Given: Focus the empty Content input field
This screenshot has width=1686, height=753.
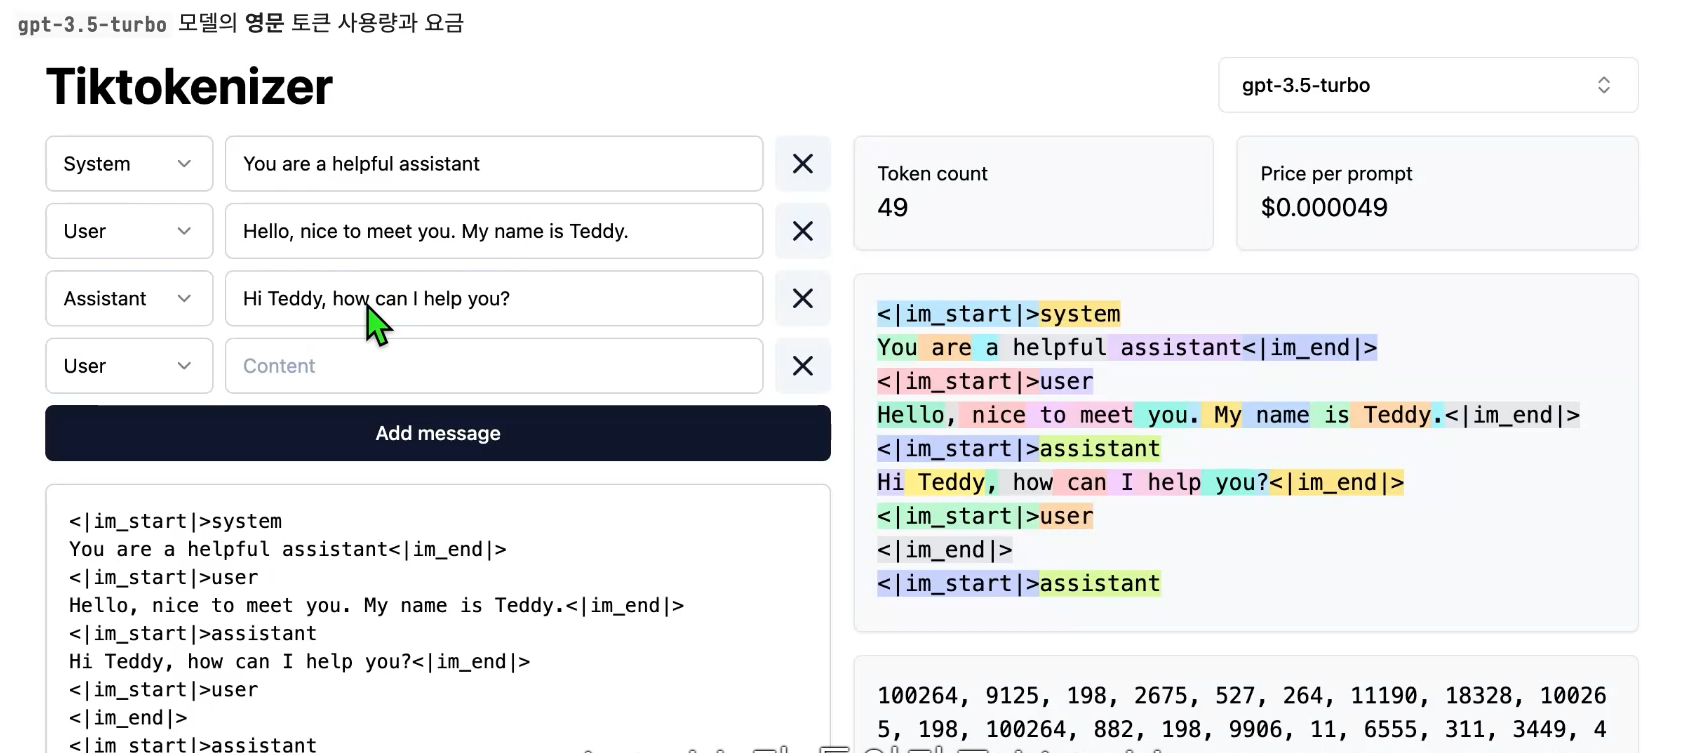Looking at the screenshot, I should coord(494,366).
